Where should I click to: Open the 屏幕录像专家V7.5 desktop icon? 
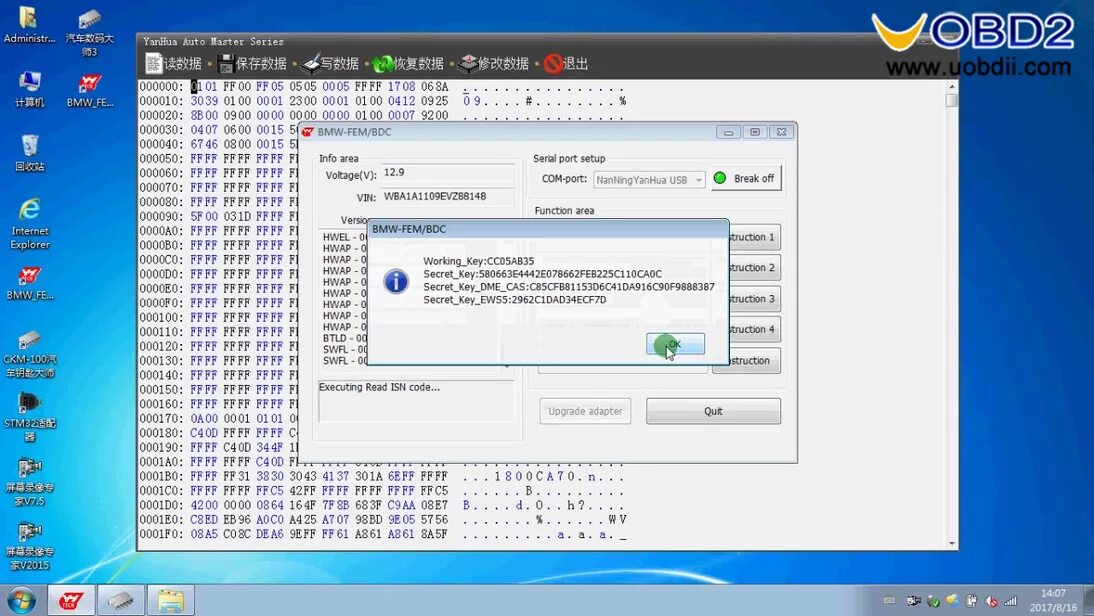tap(29, 481)
